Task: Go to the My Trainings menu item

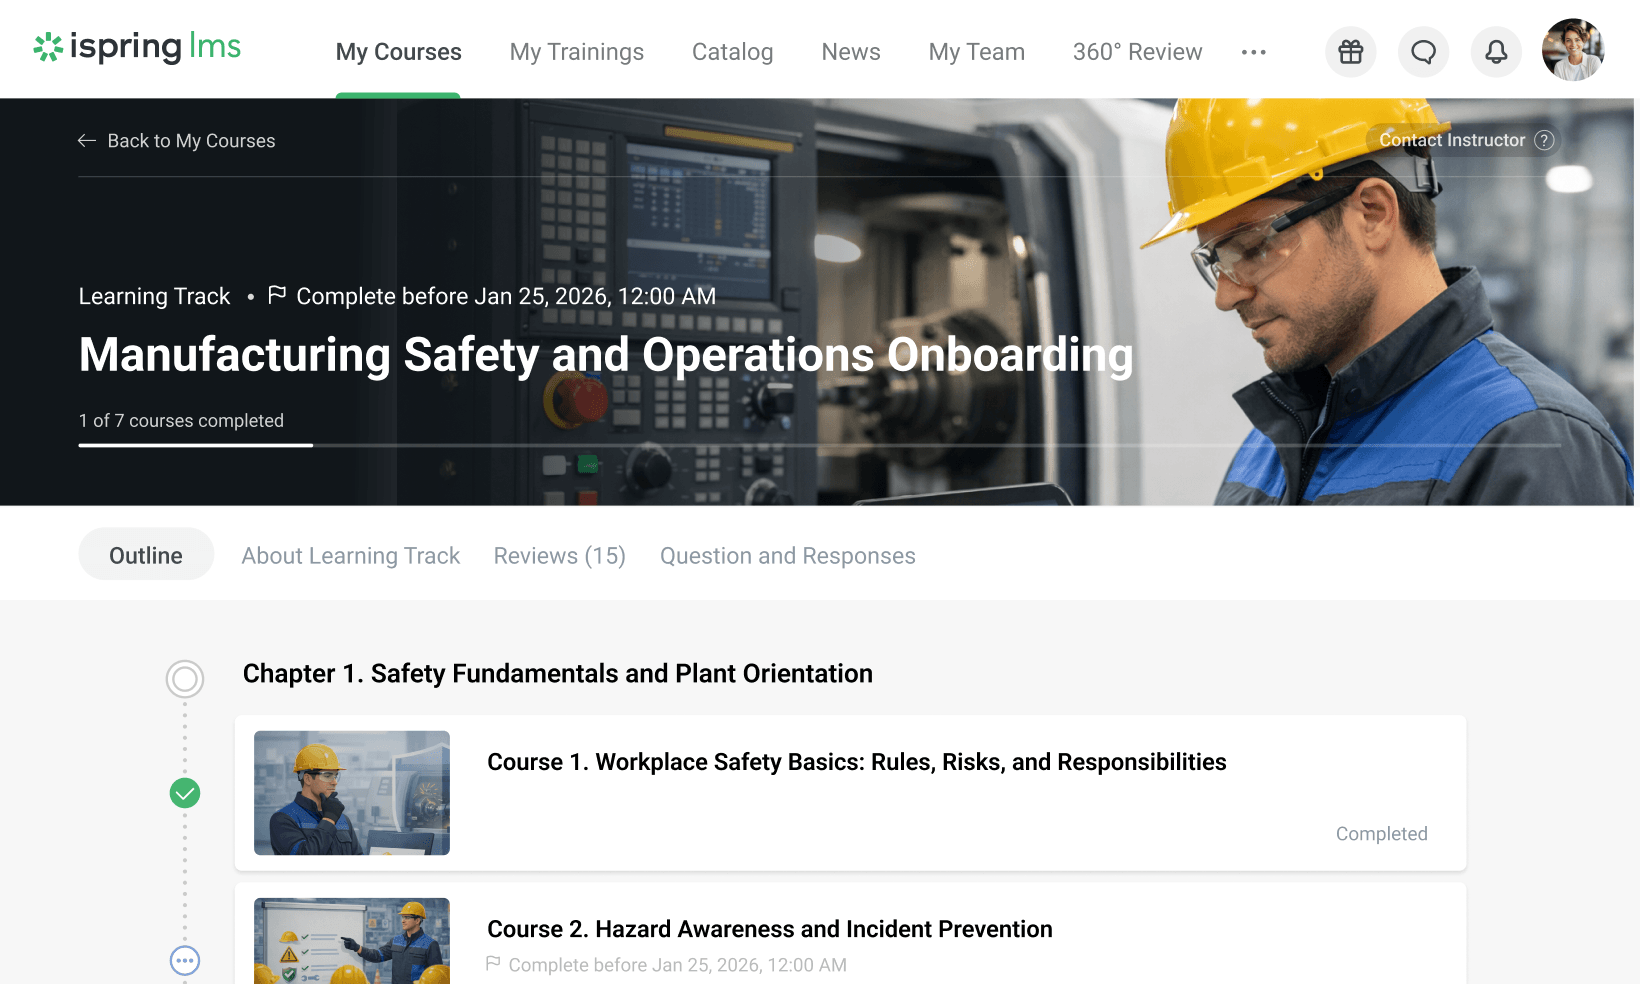Action: pos(576,52)
